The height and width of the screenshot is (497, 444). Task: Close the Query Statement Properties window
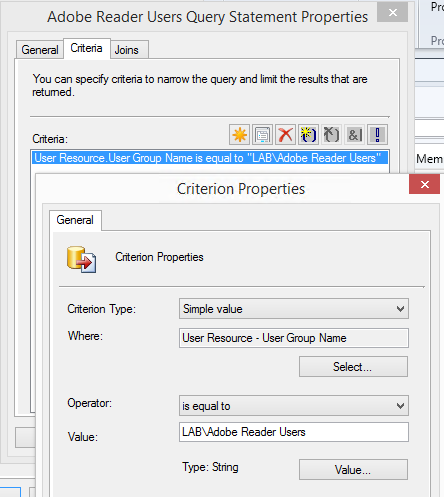pos(393,13)
